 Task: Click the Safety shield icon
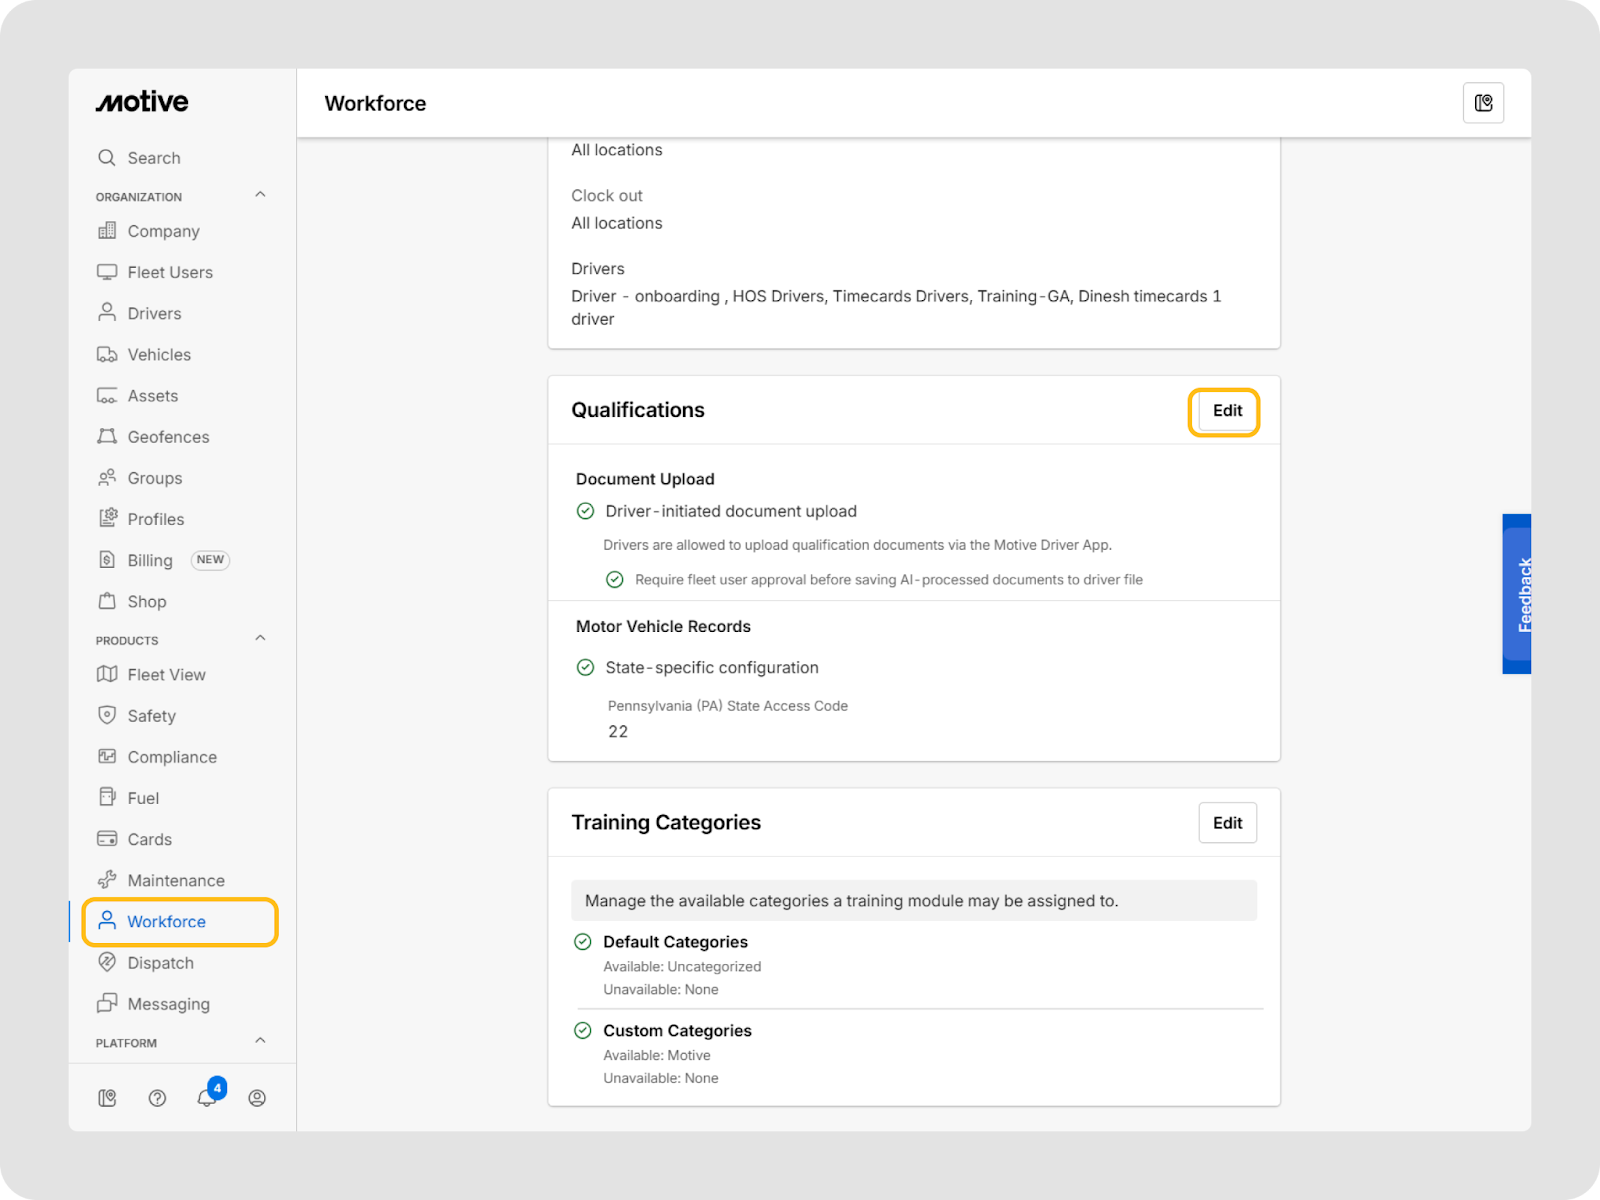(x=107, y=715)
